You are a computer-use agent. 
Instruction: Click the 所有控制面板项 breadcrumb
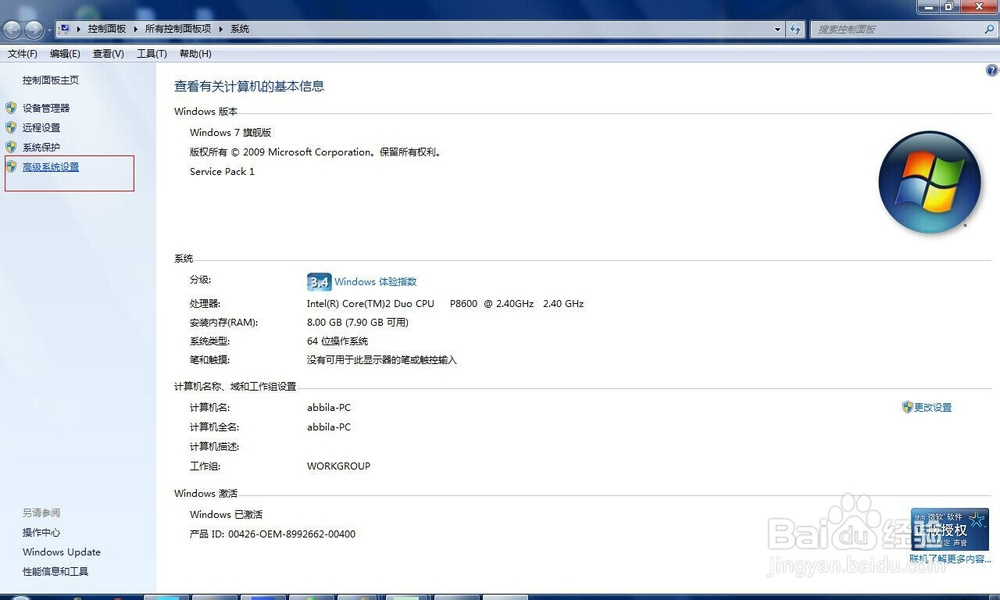(x=178, y=29)
